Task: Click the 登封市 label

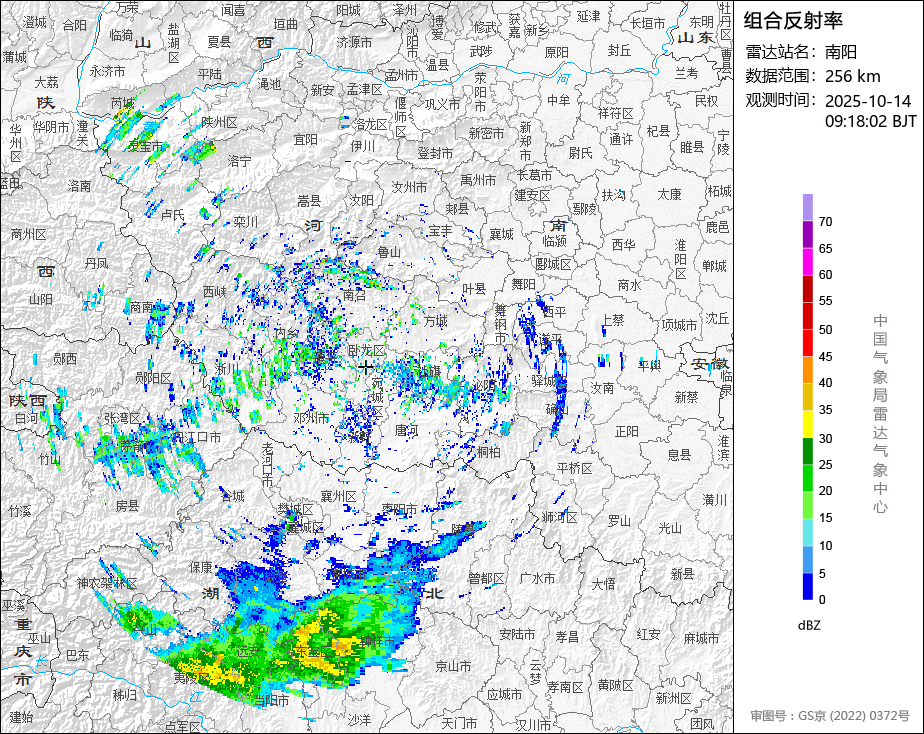Action: pyautogui.click(x=435, y=153)
